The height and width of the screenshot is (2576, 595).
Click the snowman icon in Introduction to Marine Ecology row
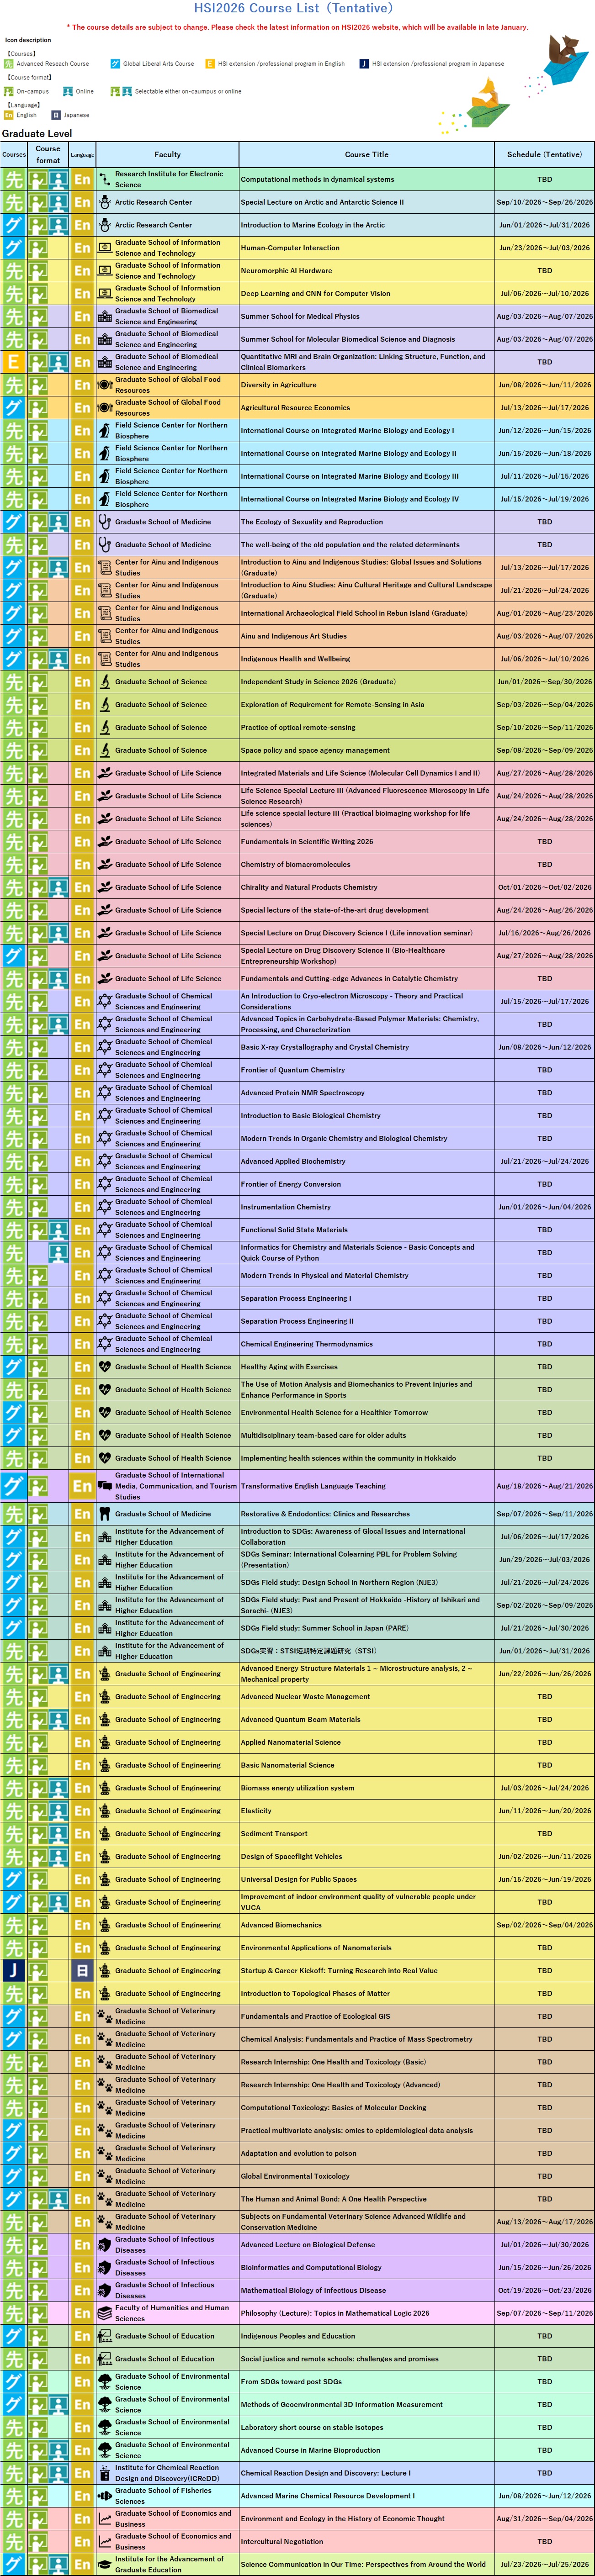(105, 225)
